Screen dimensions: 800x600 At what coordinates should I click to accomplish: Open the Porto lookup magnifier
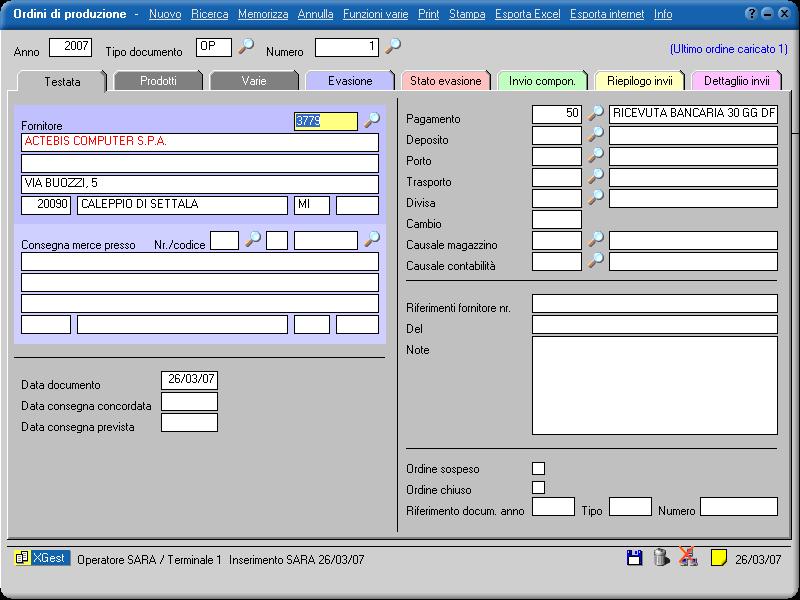pos(595,155)
